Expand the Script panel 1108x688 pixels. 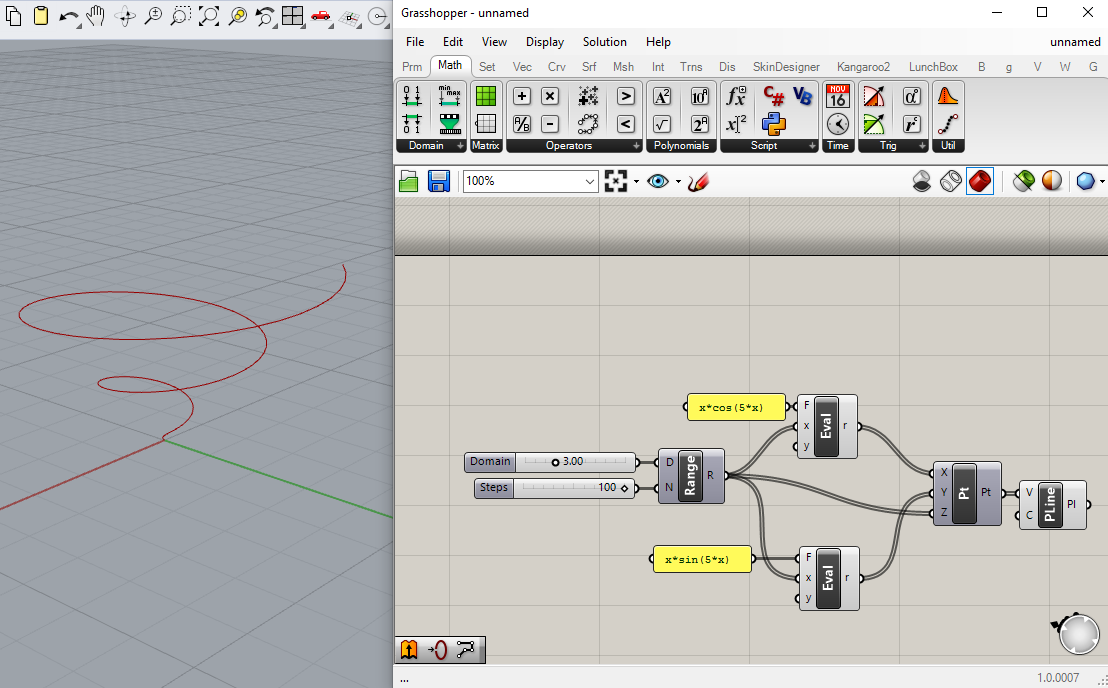coord(811,146)
